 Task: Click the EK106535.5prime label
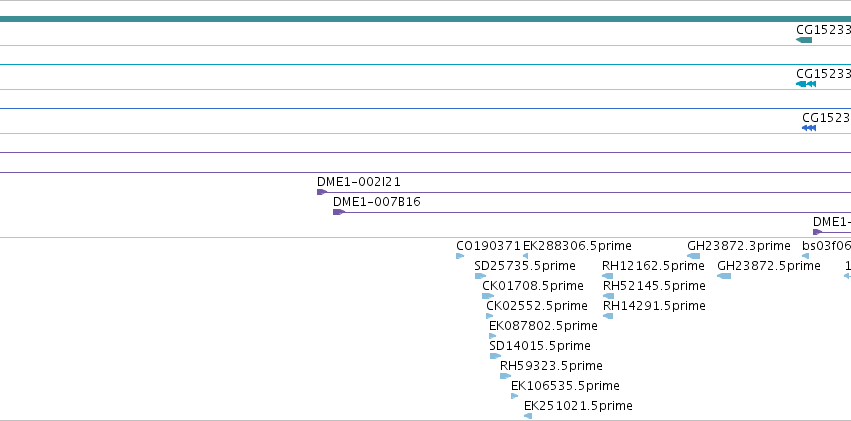pyautogui.click(x=565, y=386)
